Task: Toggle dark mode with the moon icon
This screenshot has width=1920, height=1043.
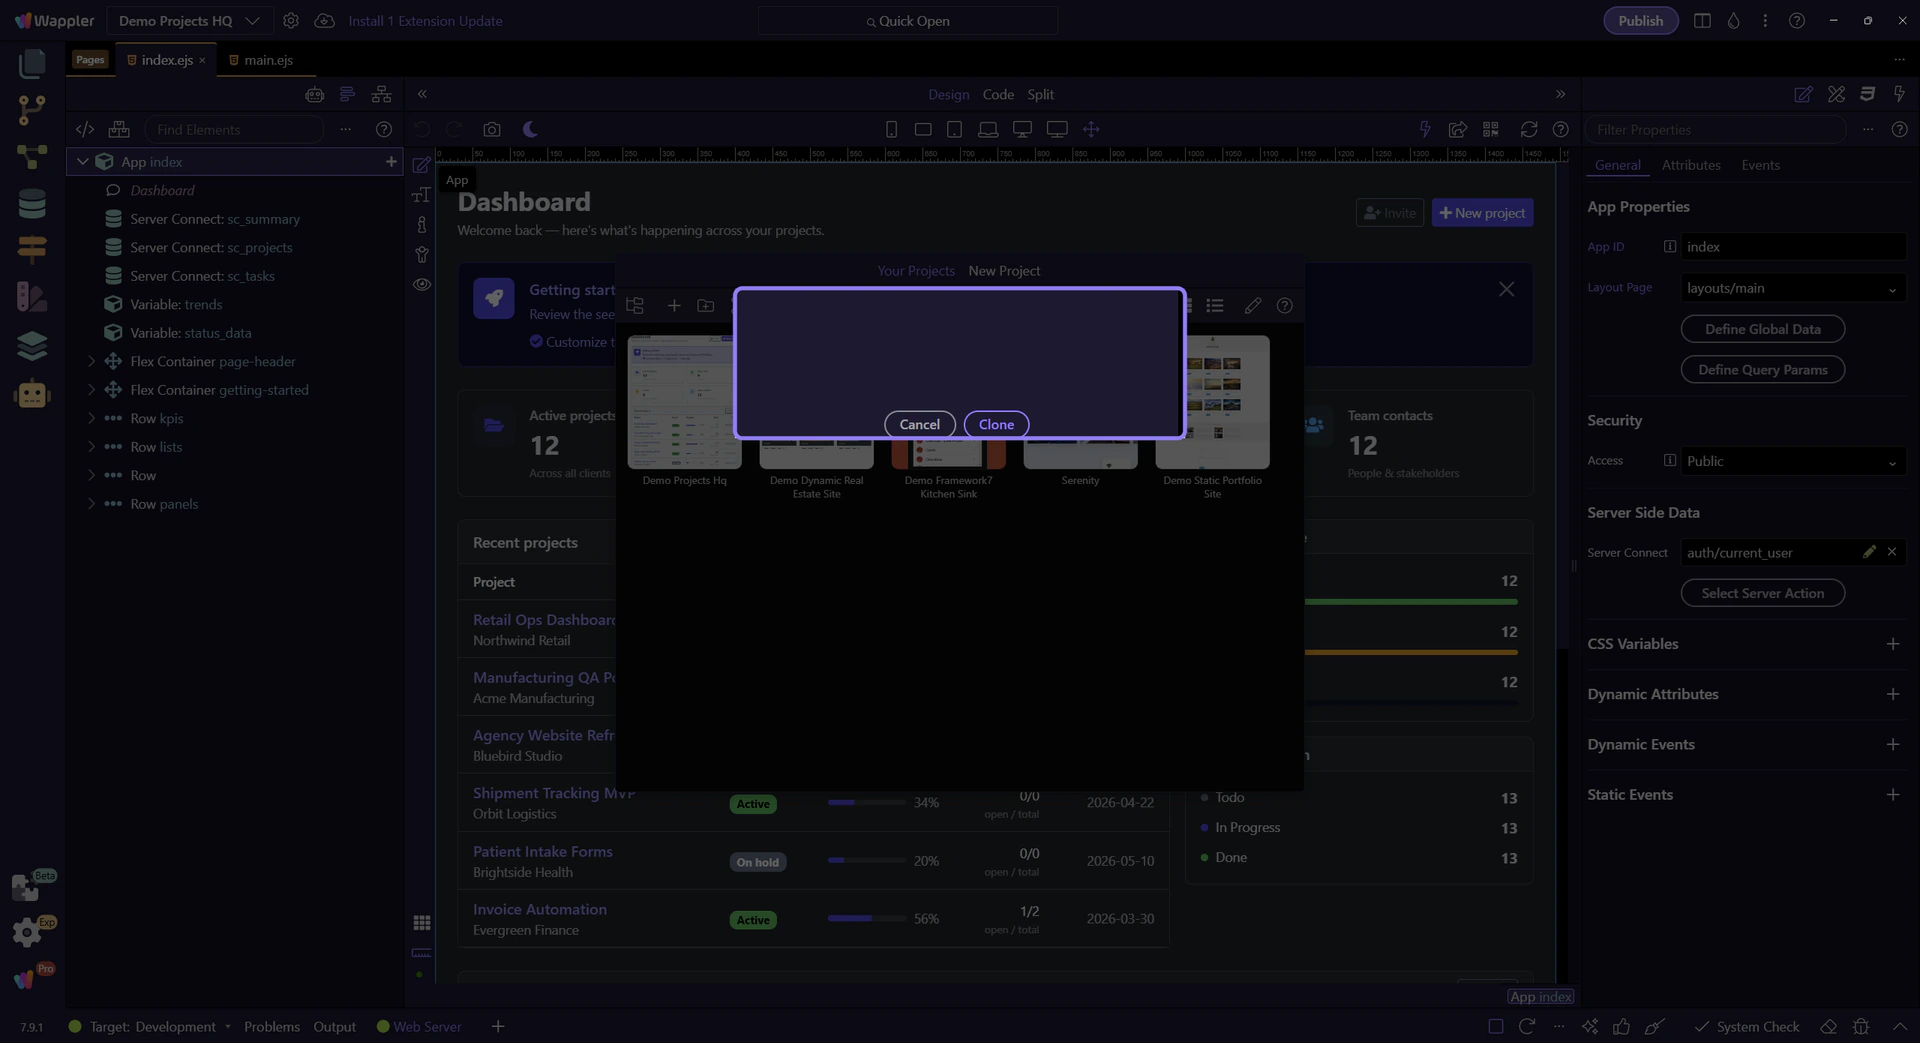Action: pos(530,130)
